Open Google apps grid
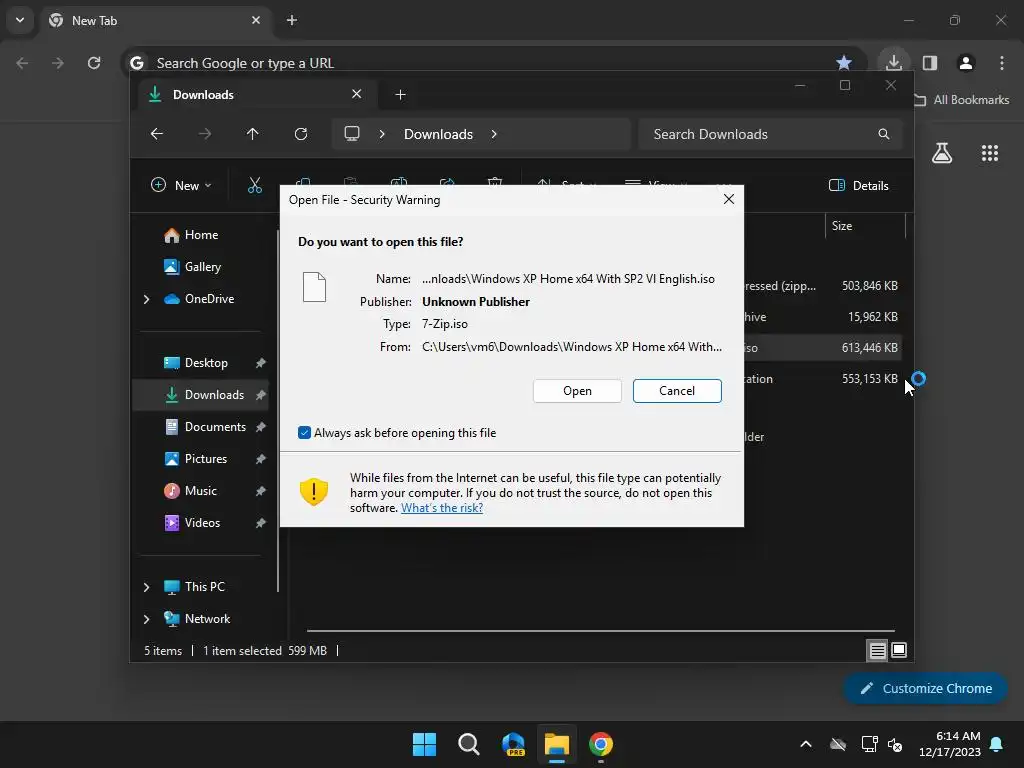Image resolution: width=1024 pixels, height=768 pixels. (990, 153)
